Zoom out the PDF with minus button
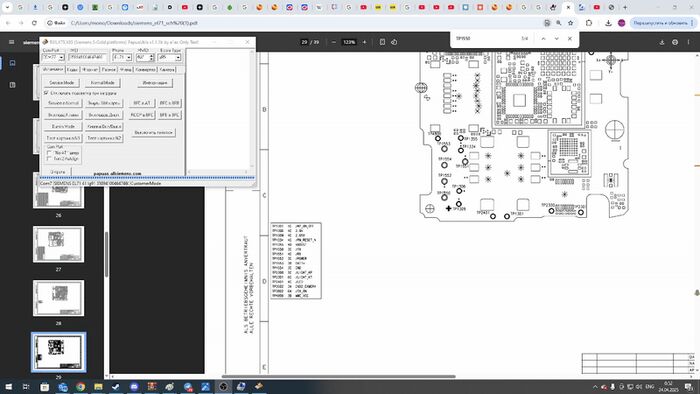700x394 pixels. coord(333,42)
